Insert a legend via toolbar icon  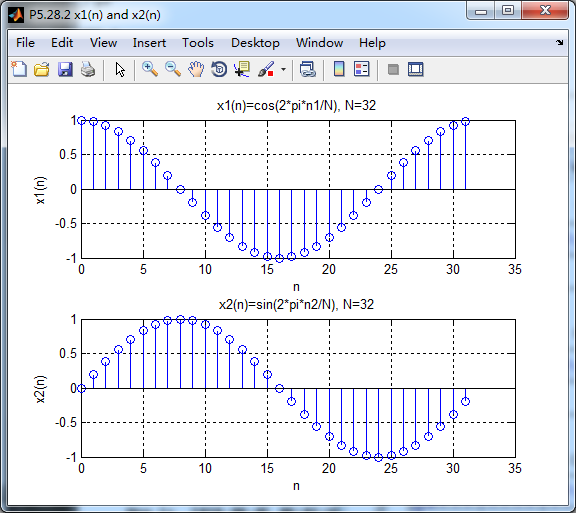[x=361, y=69]
